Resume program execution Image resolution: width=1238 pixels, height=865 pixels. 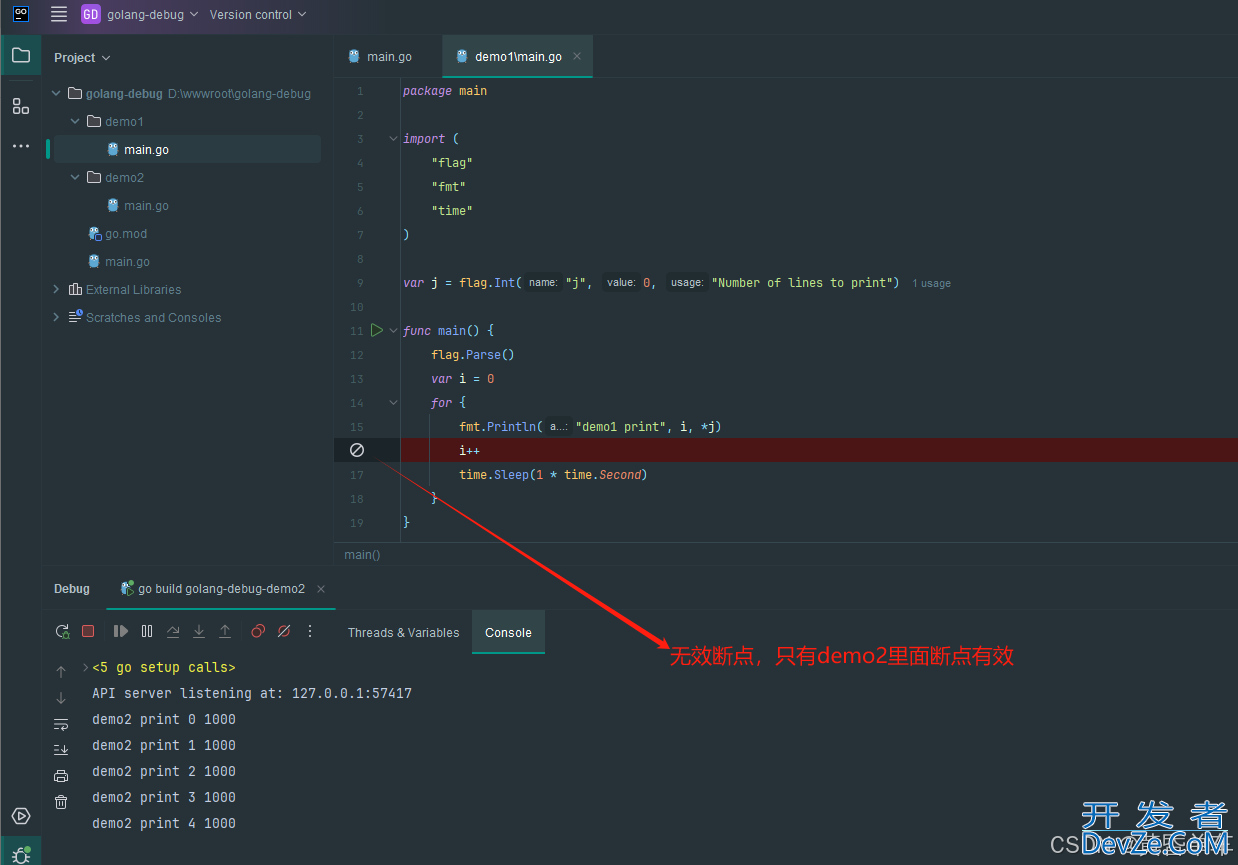[121, 631]
